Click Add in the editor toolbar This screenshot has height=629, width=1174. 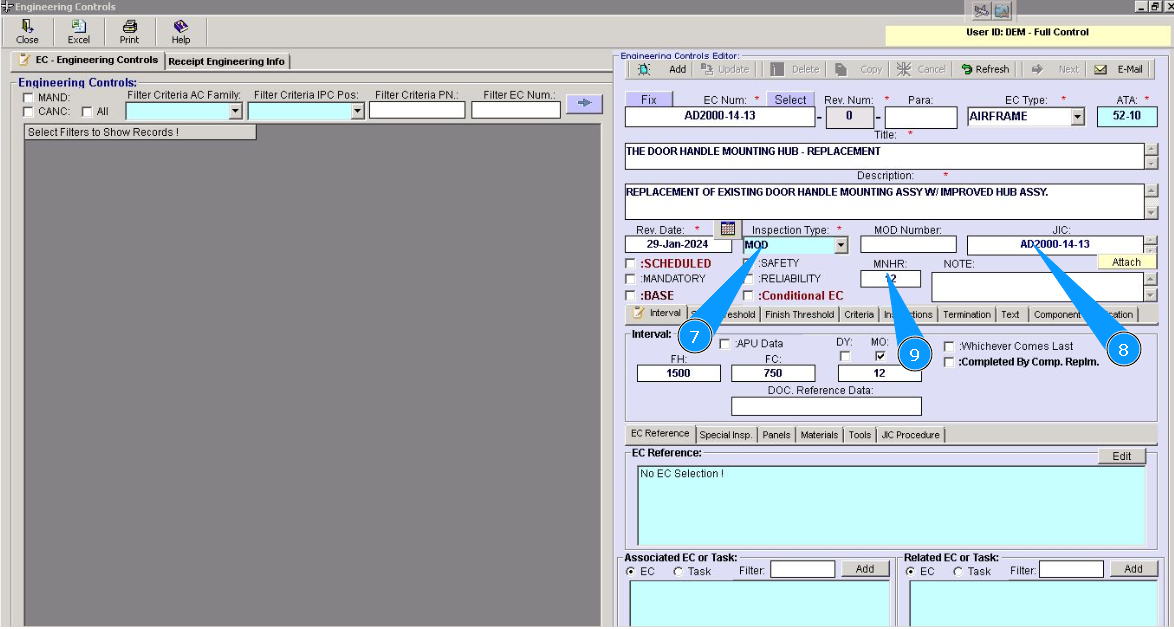click(666, 69)
